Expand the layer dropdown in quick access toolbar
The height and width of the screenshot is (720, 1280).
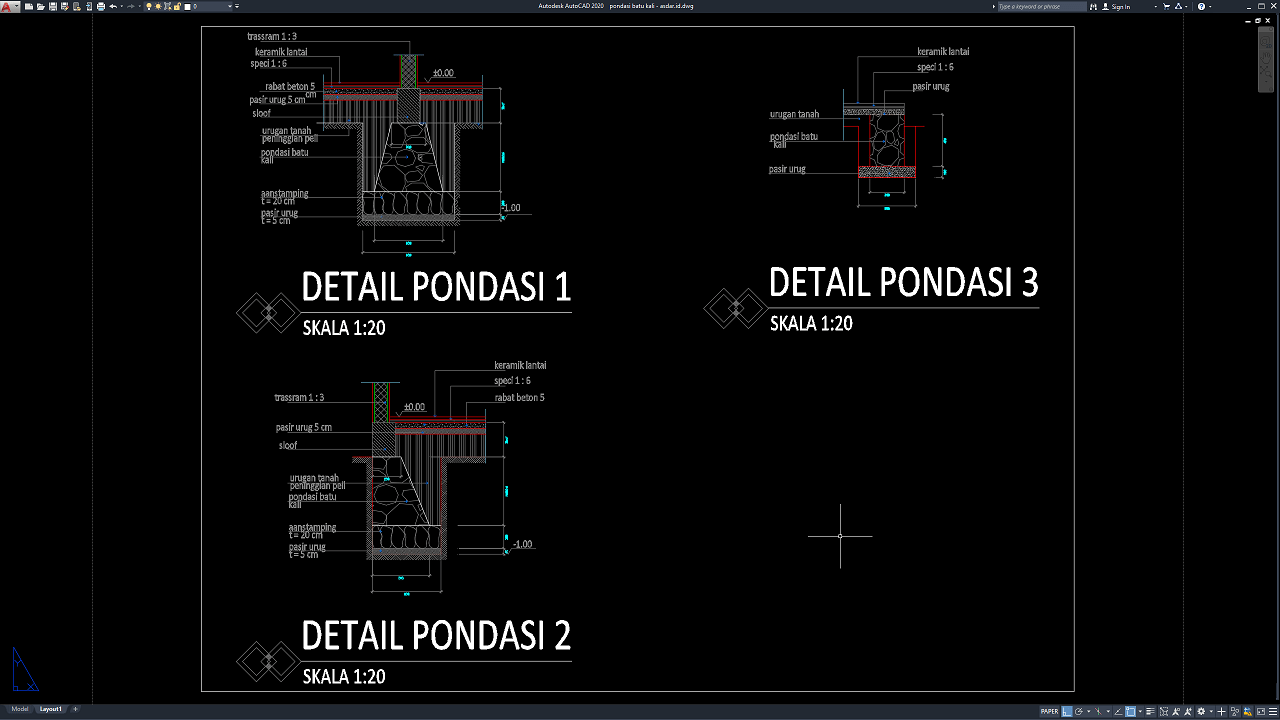coord(231,6)
